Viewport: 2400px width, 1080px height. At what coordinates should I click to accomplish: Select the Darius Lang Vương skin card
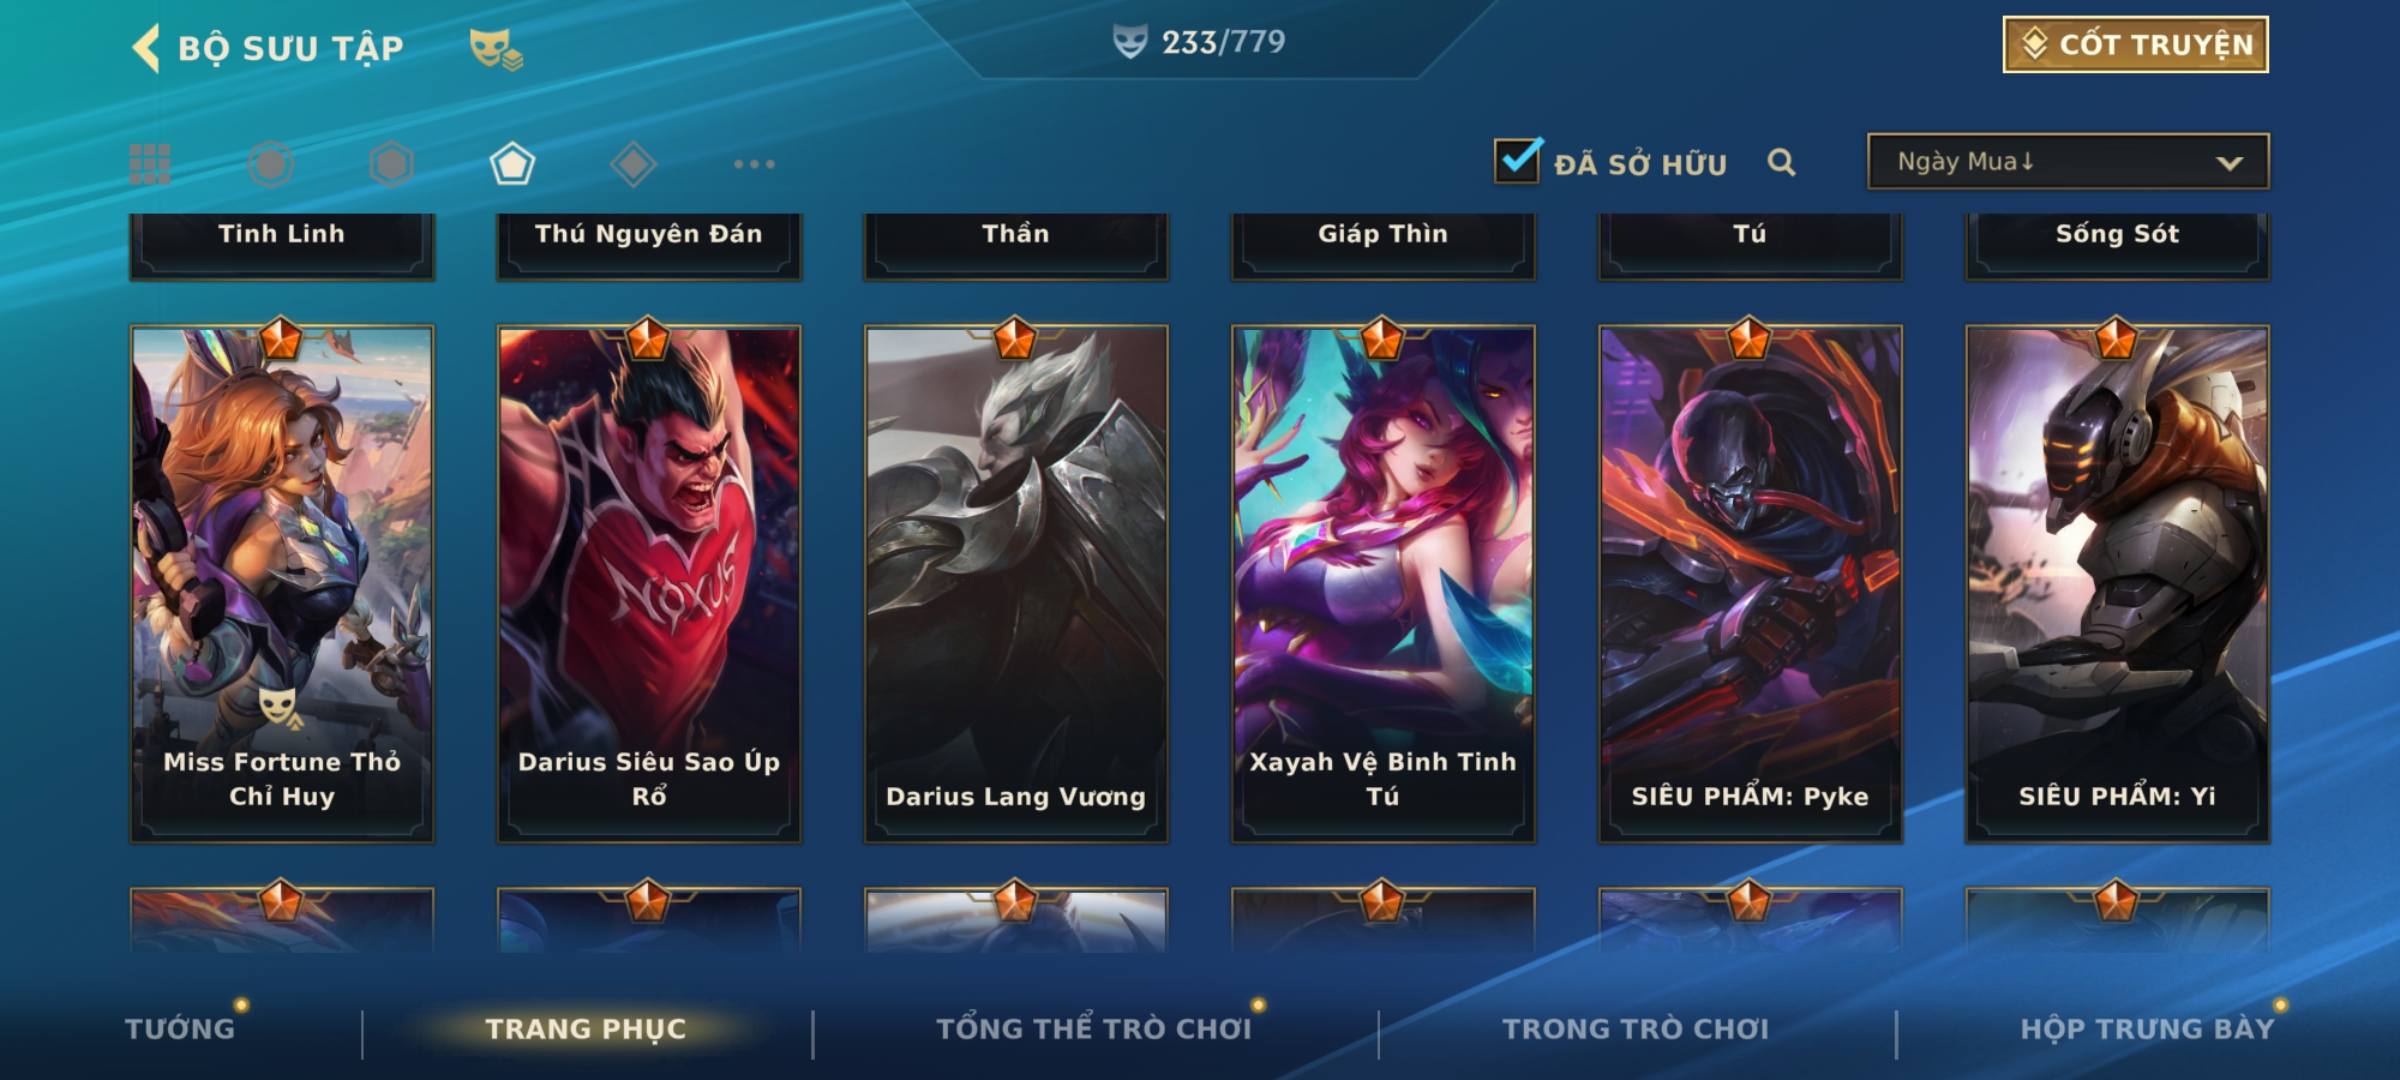click(1016, 583)
